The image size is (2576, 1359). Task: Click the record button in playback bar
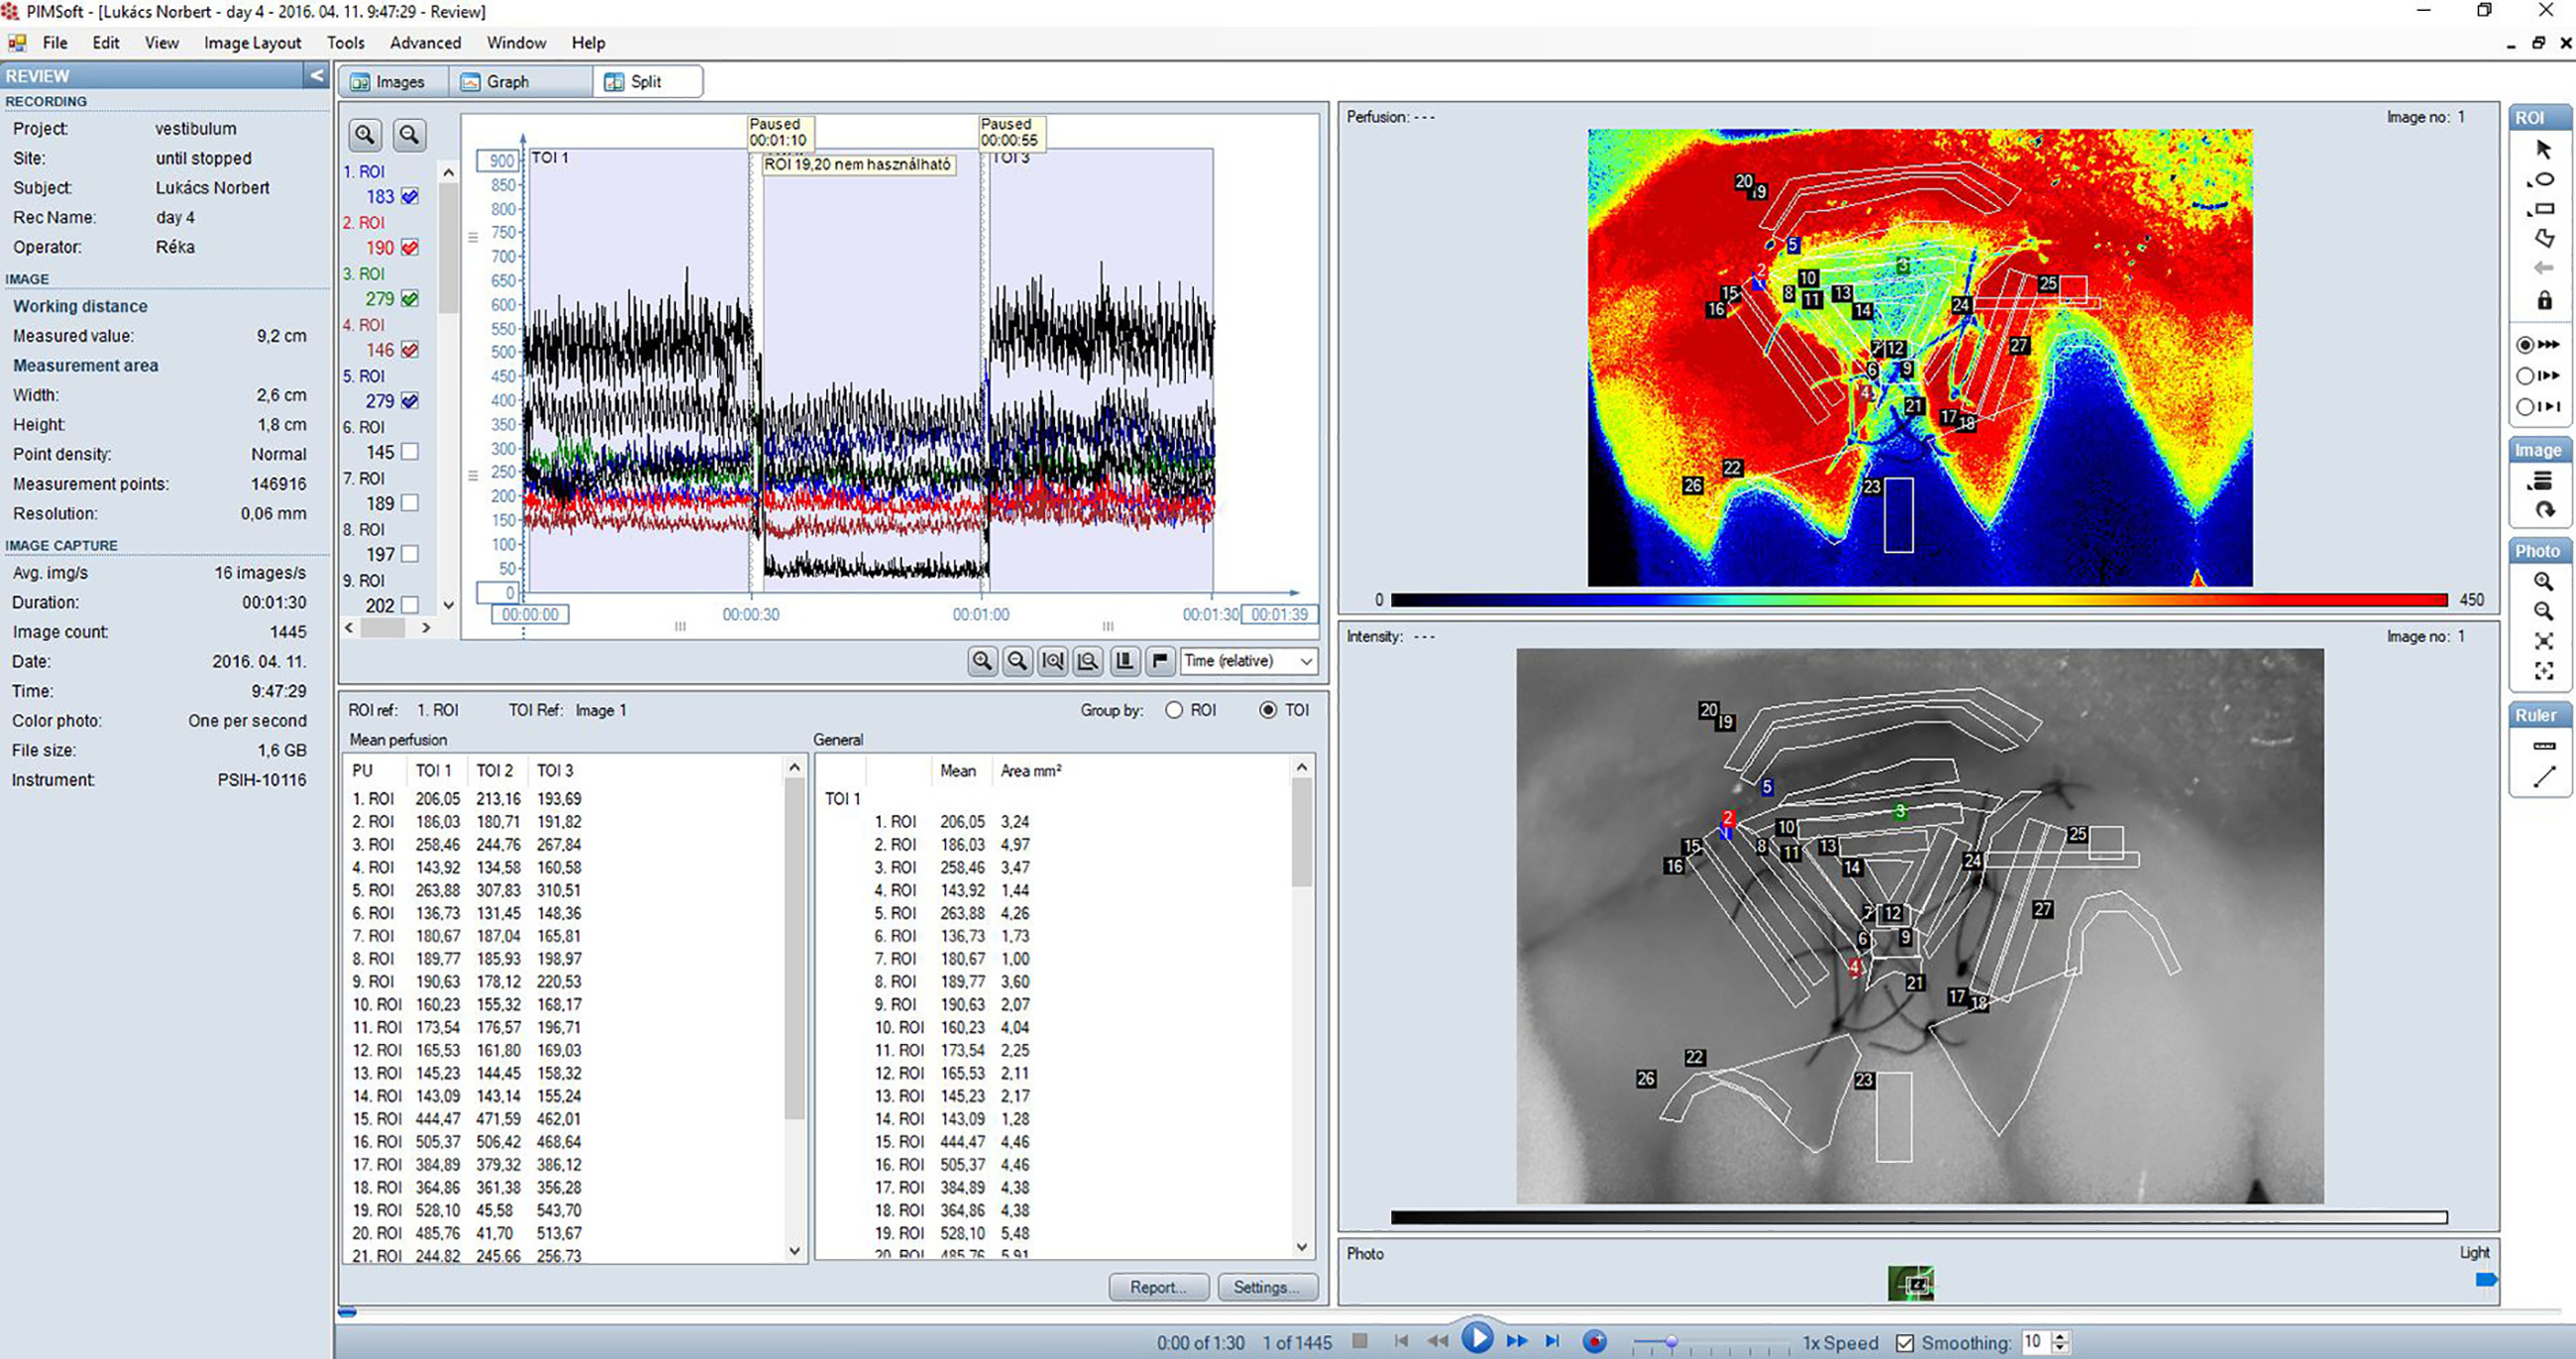click(x=1595, y=1341)
